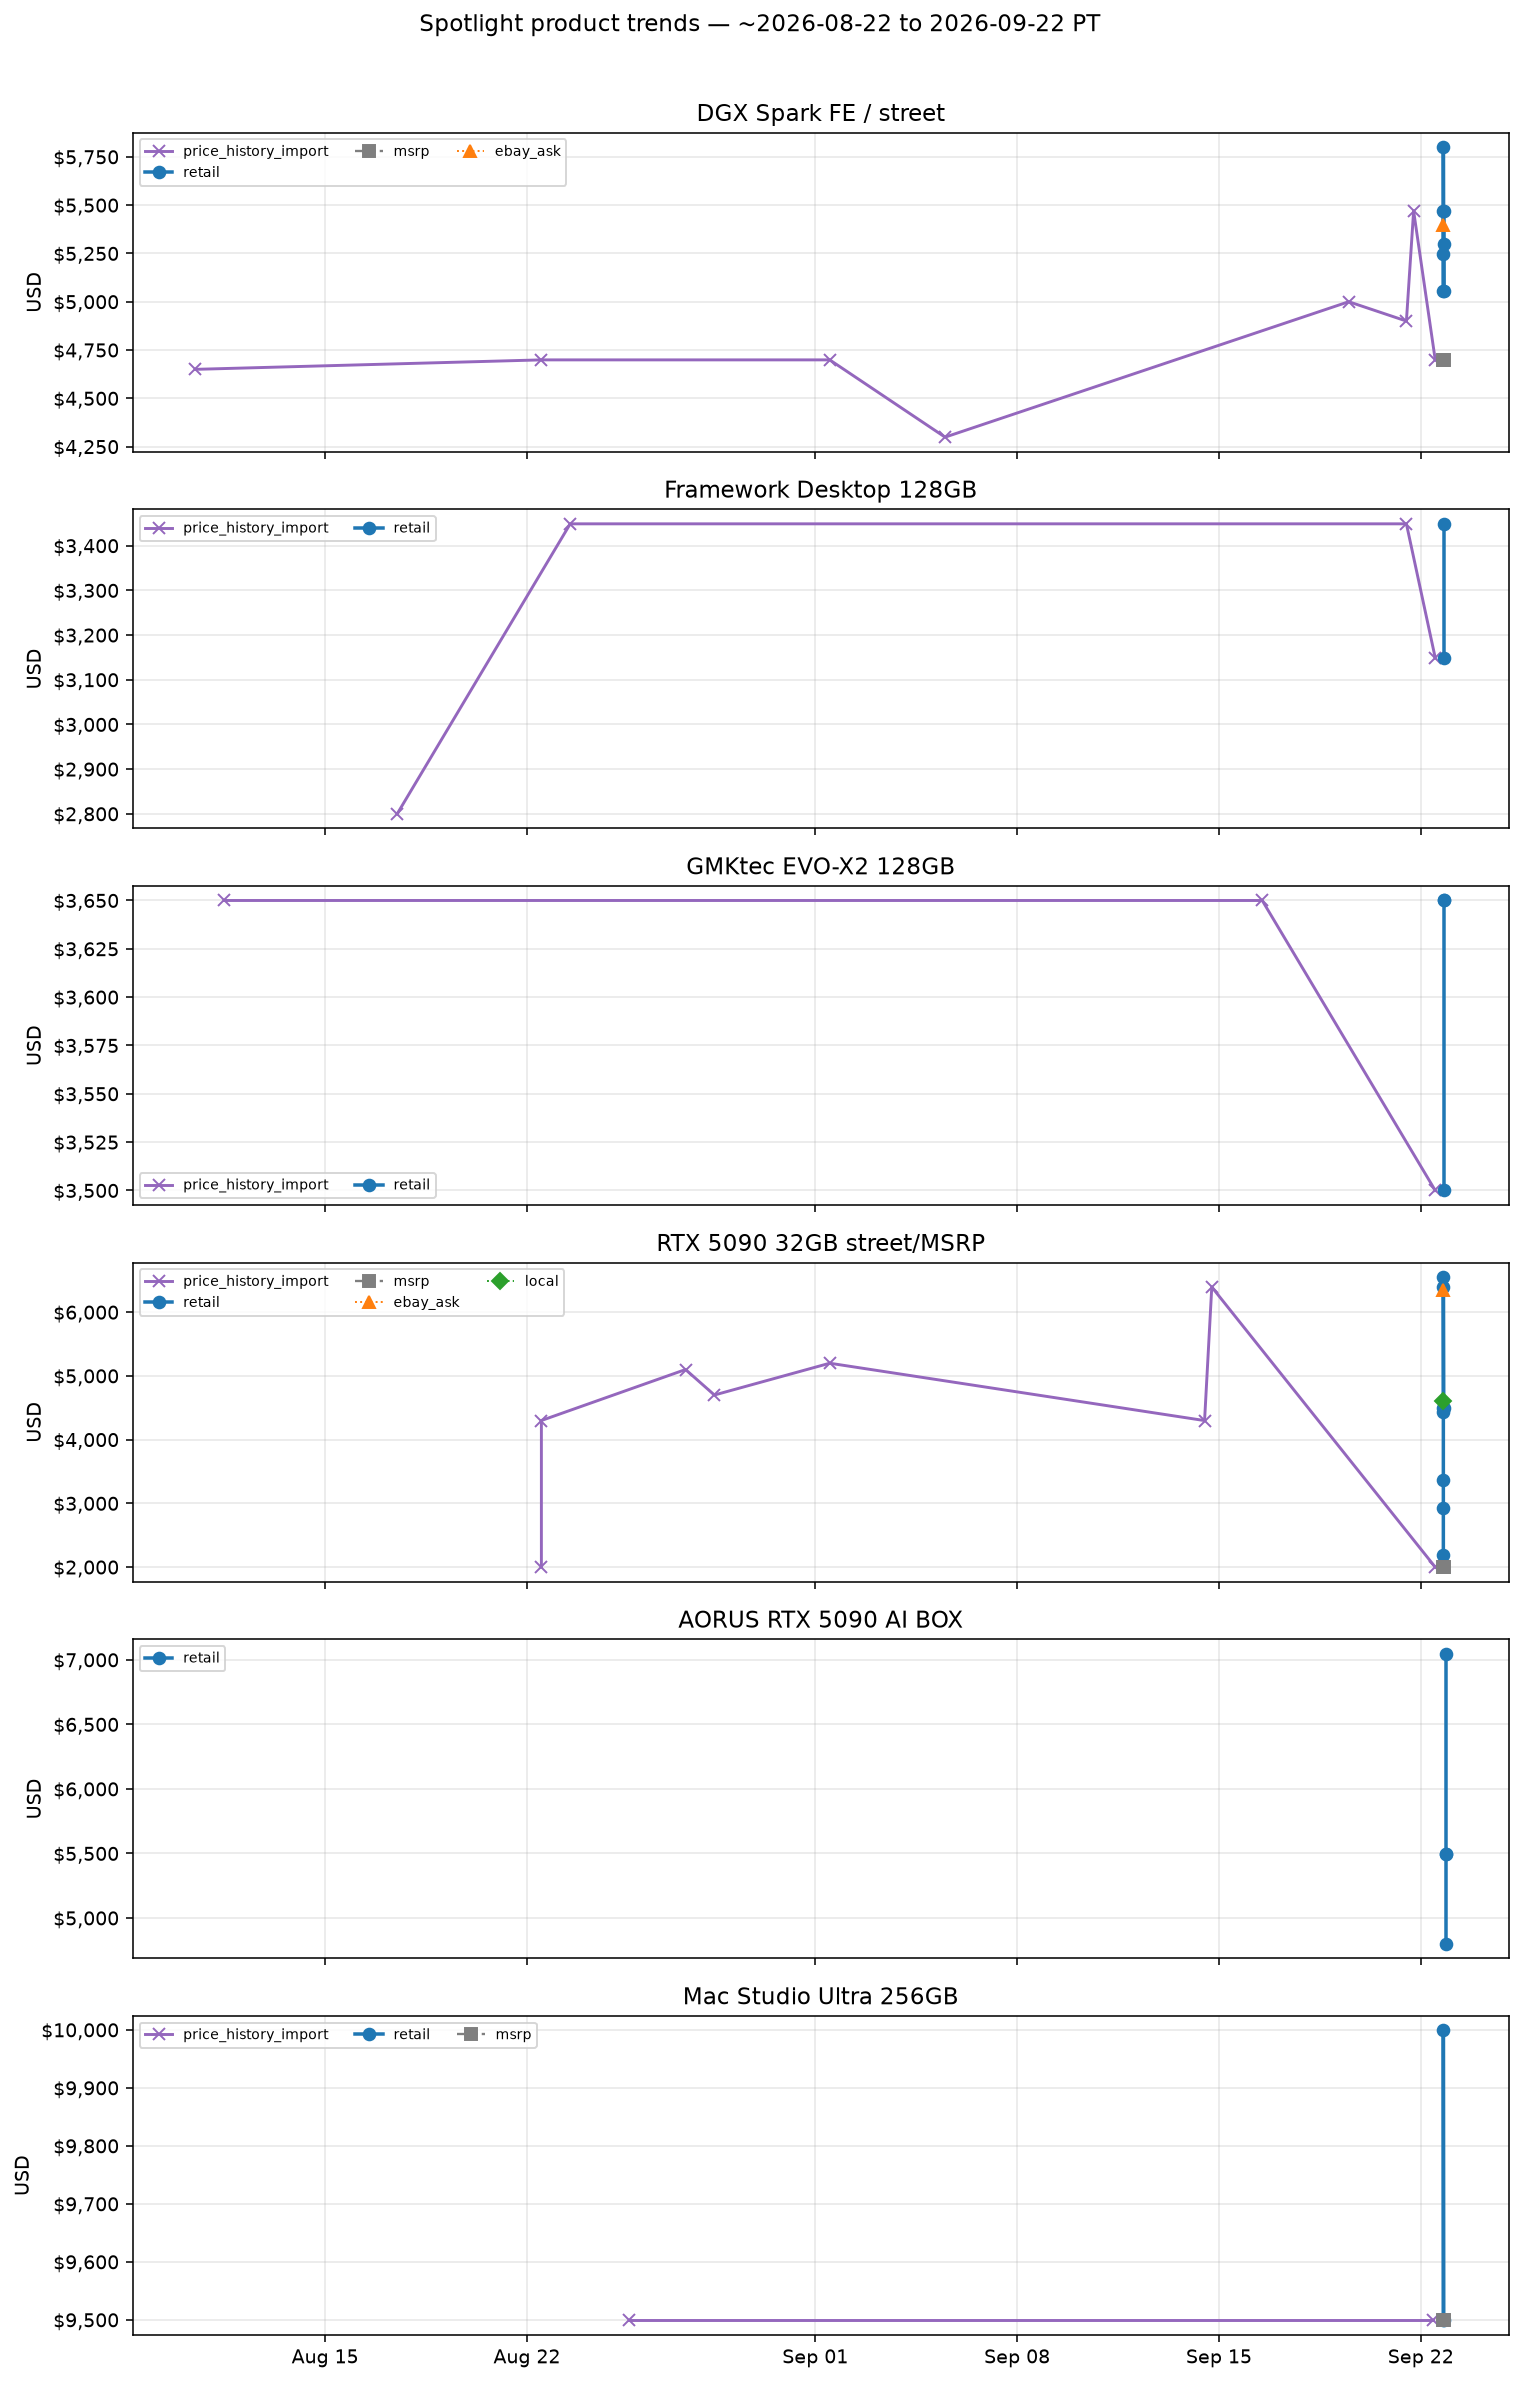Click the $10,000 retail dot in the Mac Studio chart

(1443, 2030)
